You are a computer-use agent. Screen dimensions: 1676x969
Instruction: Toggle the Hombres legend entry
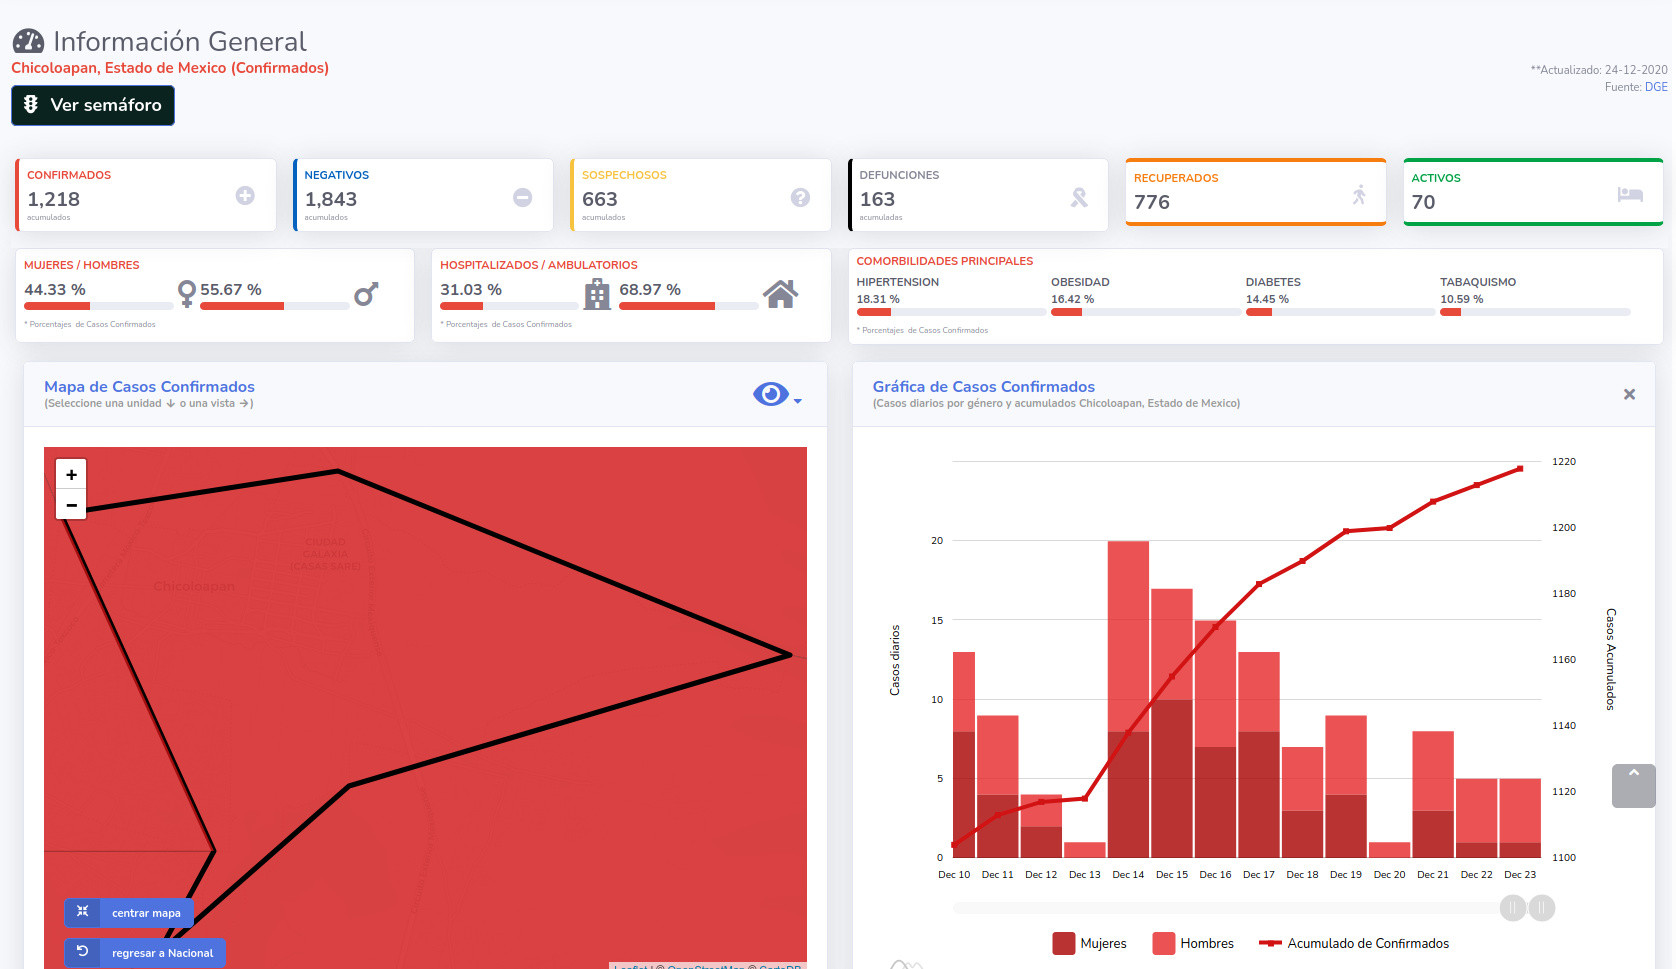1193,943
